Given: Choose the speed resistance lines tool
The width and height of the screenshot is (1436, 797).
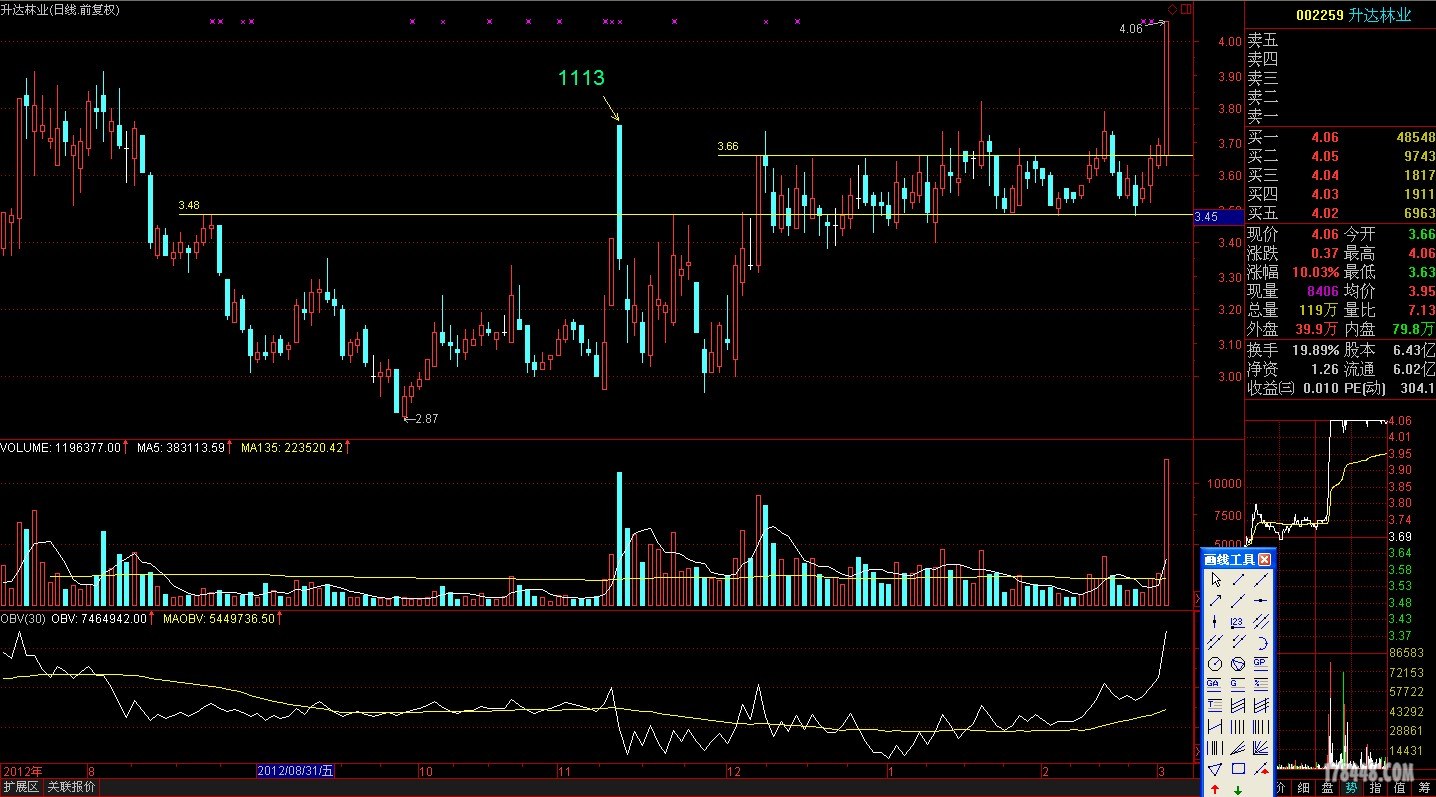Looking at the screenshot, I should tap(1239, 747).
